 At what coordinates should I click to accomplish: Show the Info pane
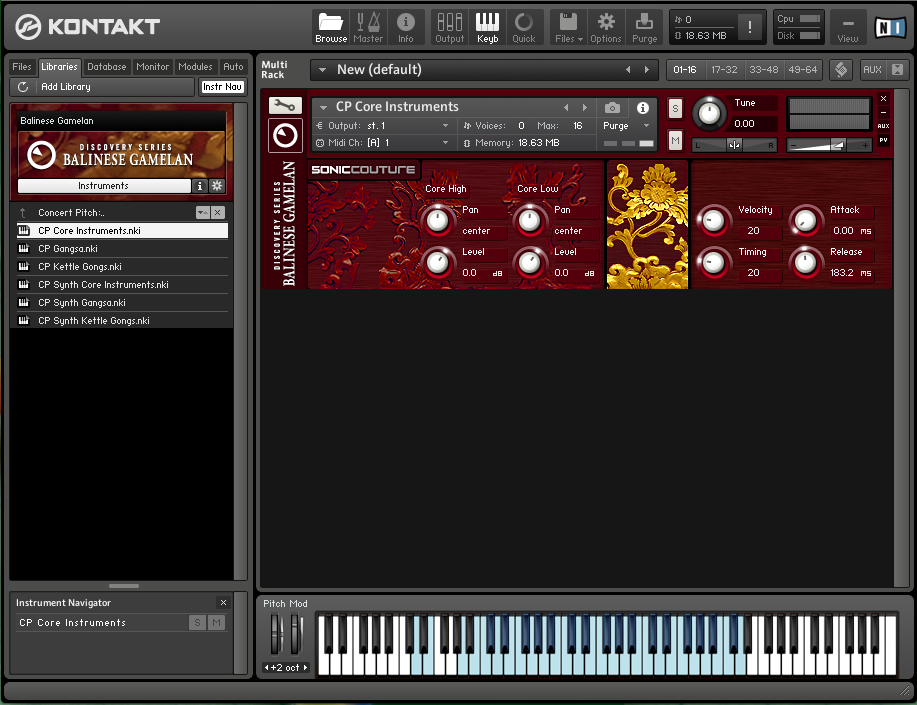pyautogui.click(x=405, y=27)
